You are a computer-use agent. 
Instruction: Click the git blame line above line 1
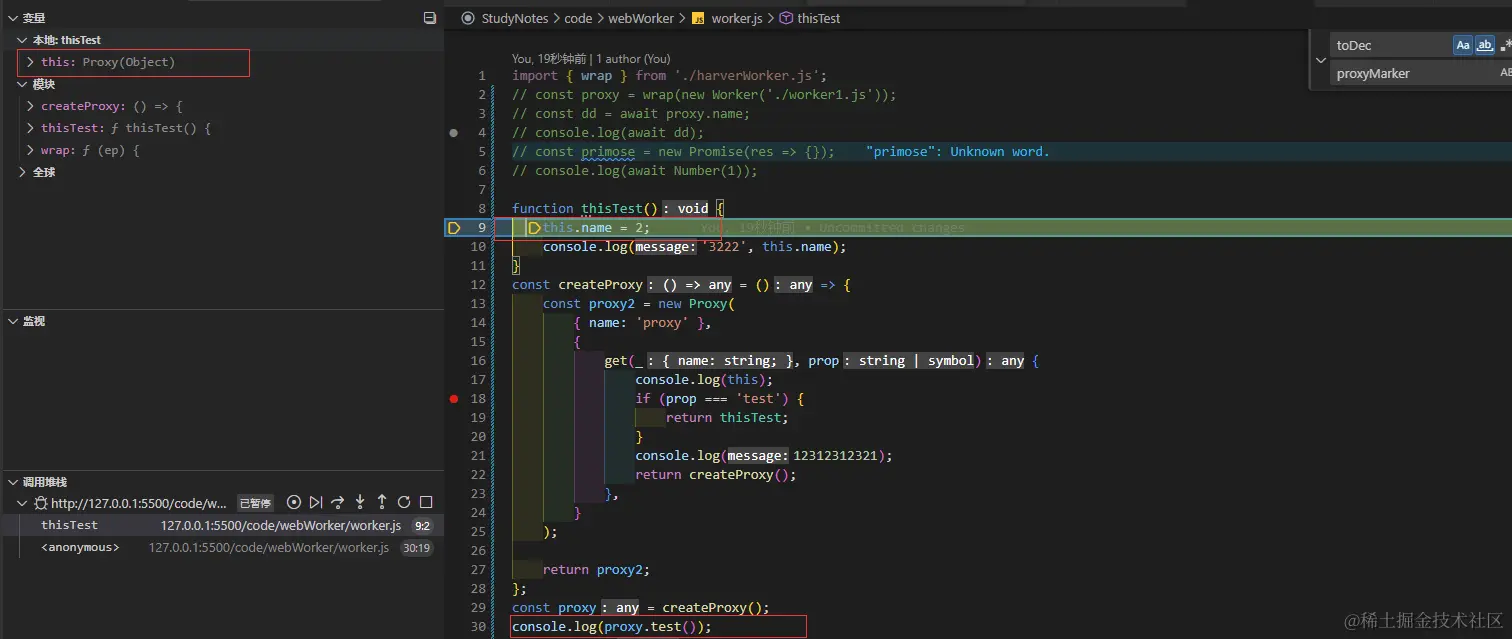[x=591, y=59]
